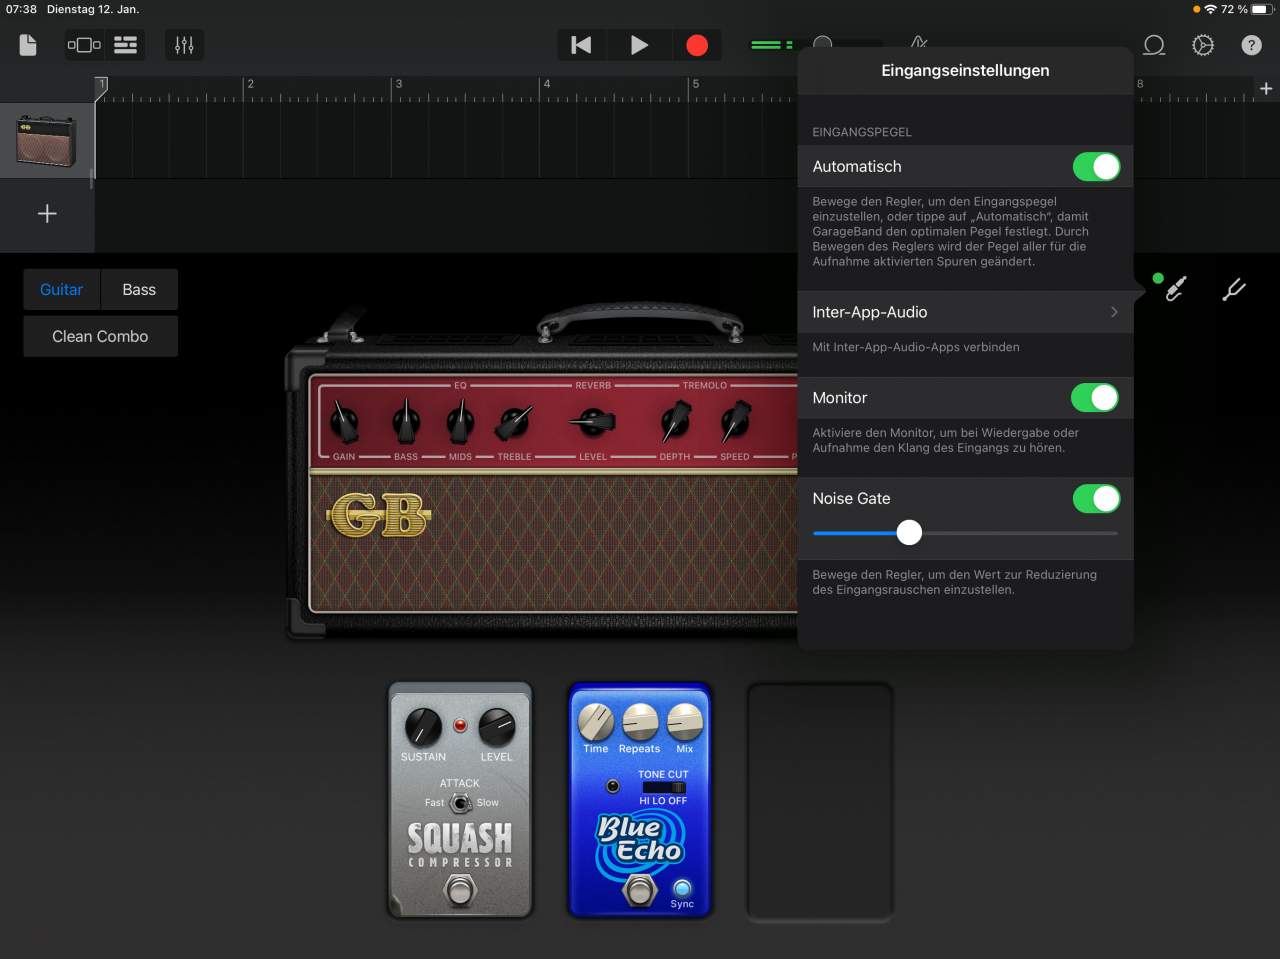
Task: Click the bar 4 ruler marker
Action: pyautogui.click(x=547, y=84)
